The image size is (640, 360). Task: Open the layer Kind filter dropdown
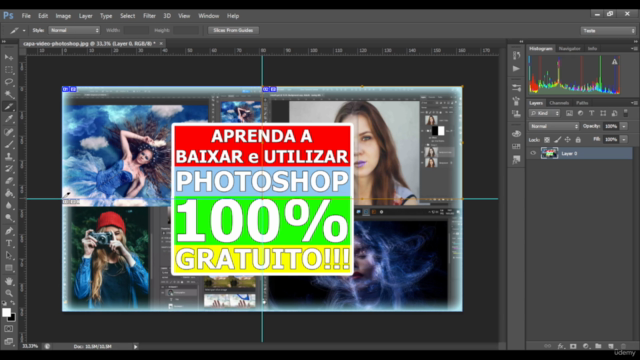click(x=544, y=113)
